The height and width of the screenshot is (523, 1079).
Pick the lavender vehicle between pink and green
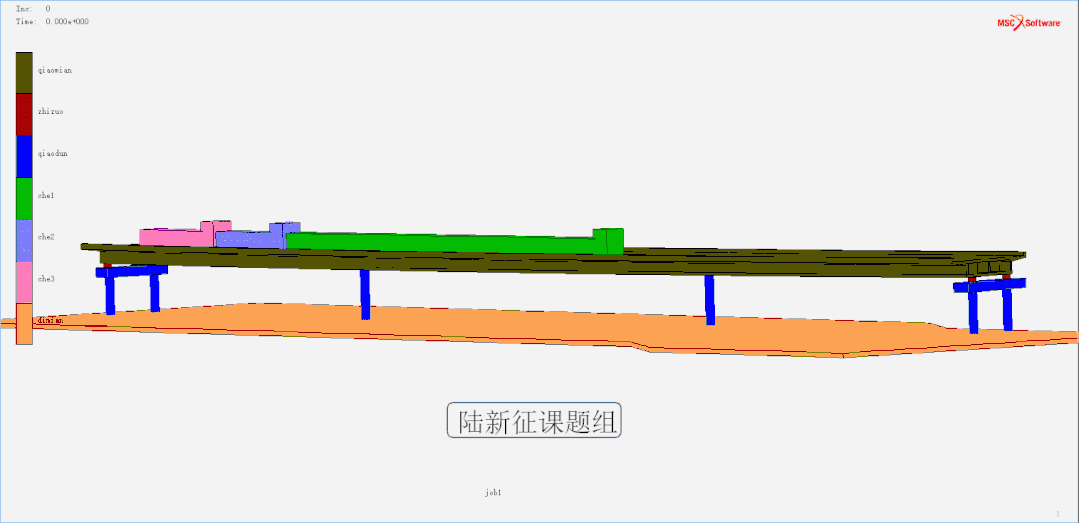(x=250, y=238)
